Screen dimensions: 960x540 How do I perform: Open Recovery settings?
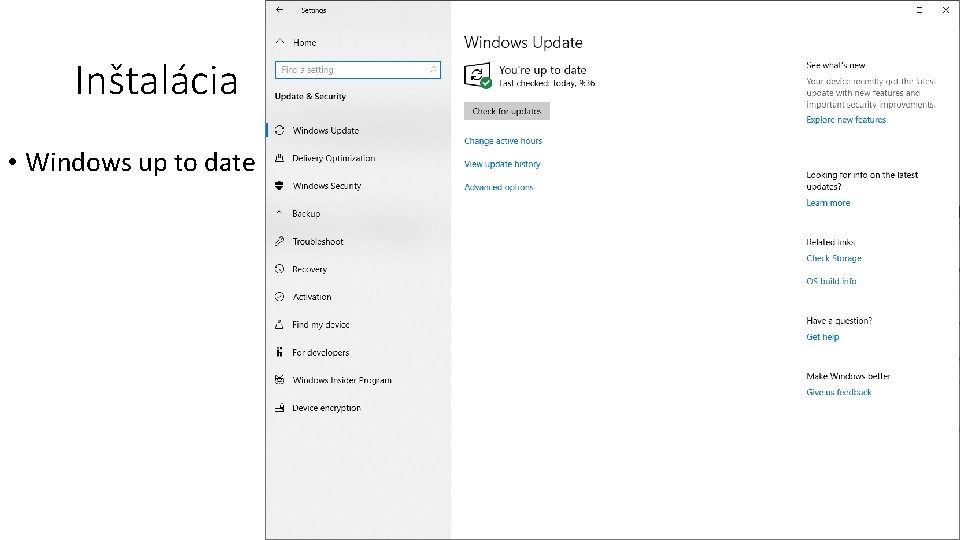pos(309,269)
